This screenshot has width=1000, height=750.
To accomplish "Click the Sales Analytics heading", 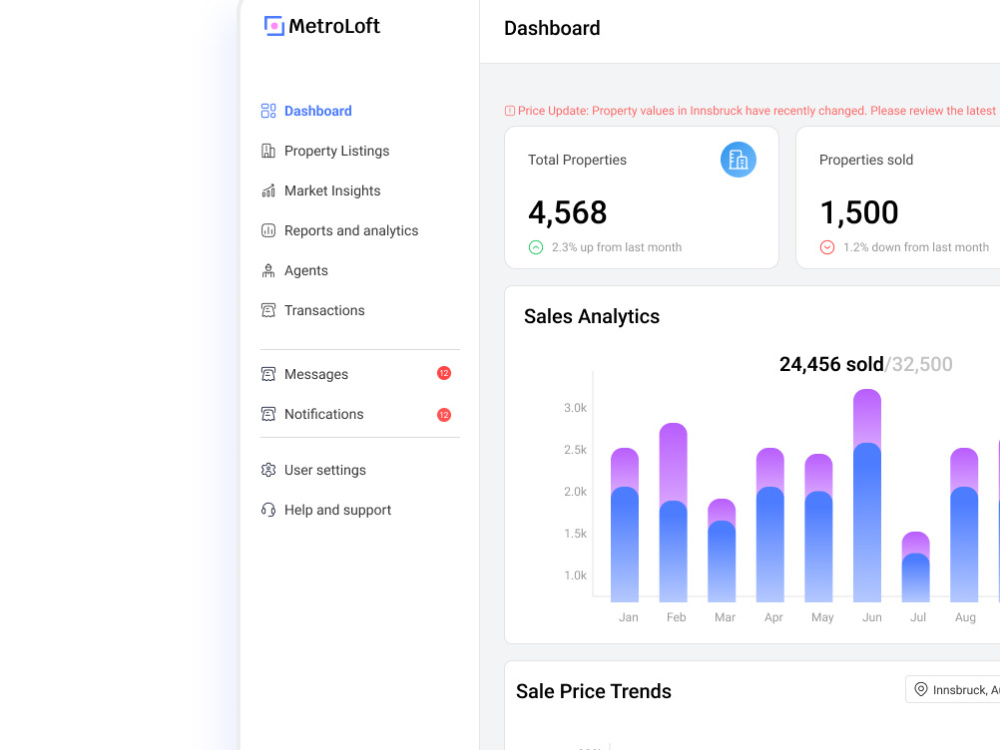I will (592, 316).
